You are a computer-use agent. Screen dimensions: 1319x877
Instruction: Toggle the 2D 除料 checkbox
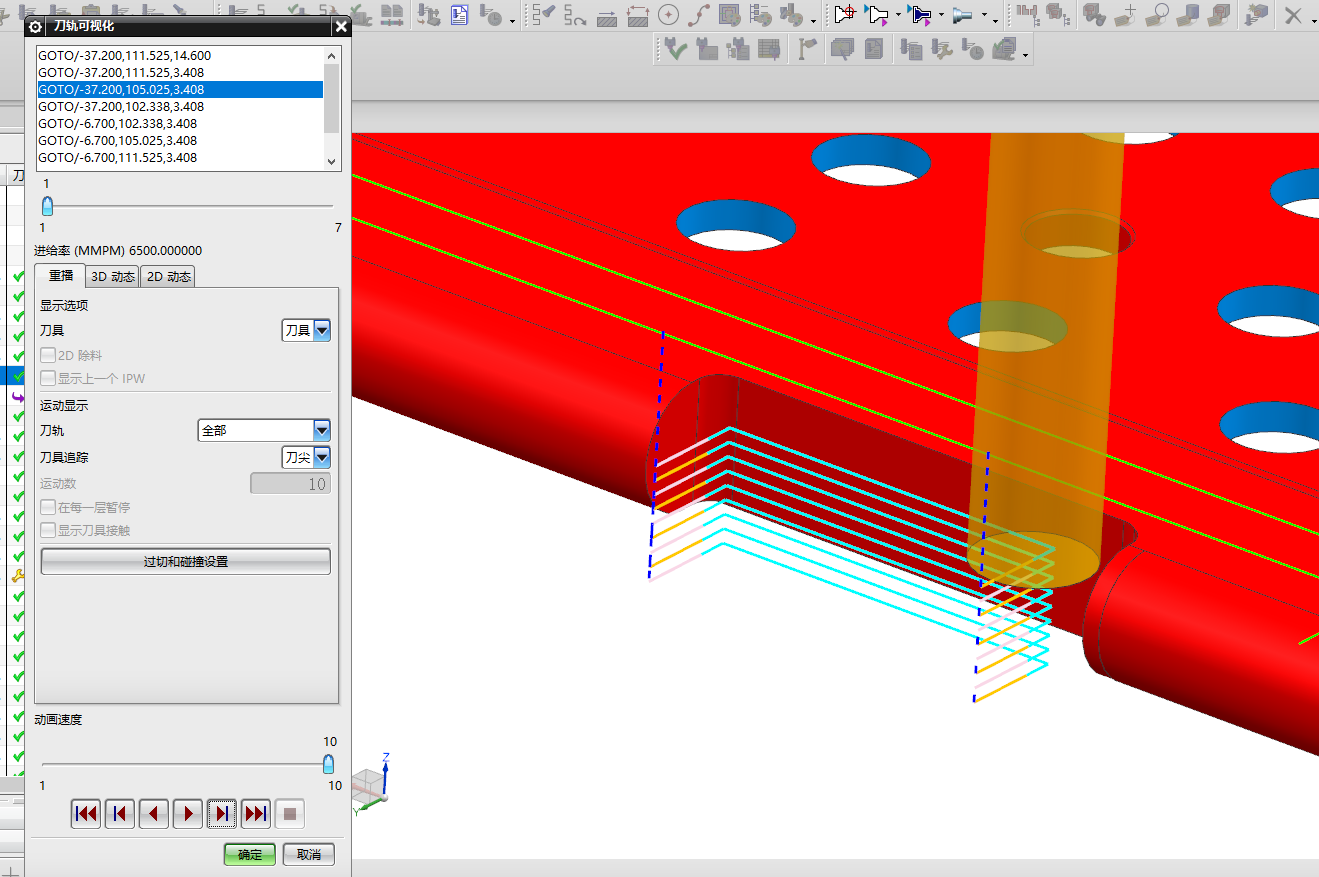48,355
